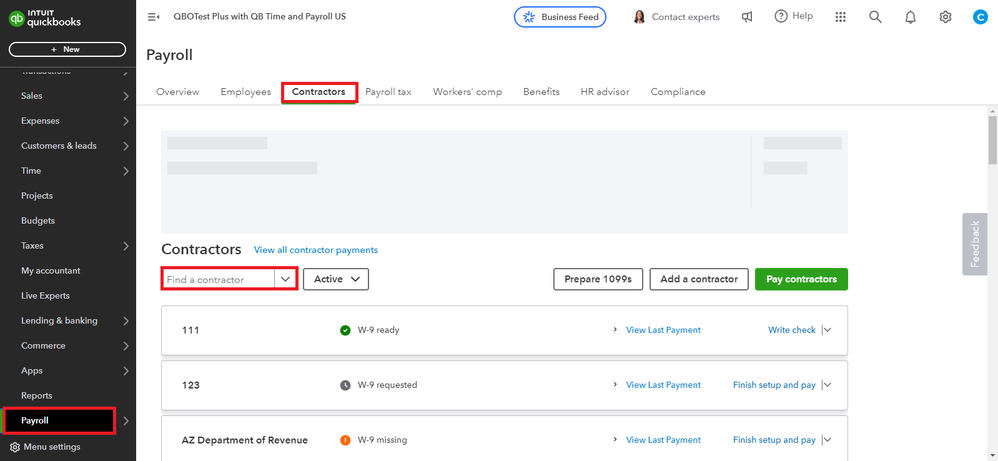Open the notifications bell

910,17
